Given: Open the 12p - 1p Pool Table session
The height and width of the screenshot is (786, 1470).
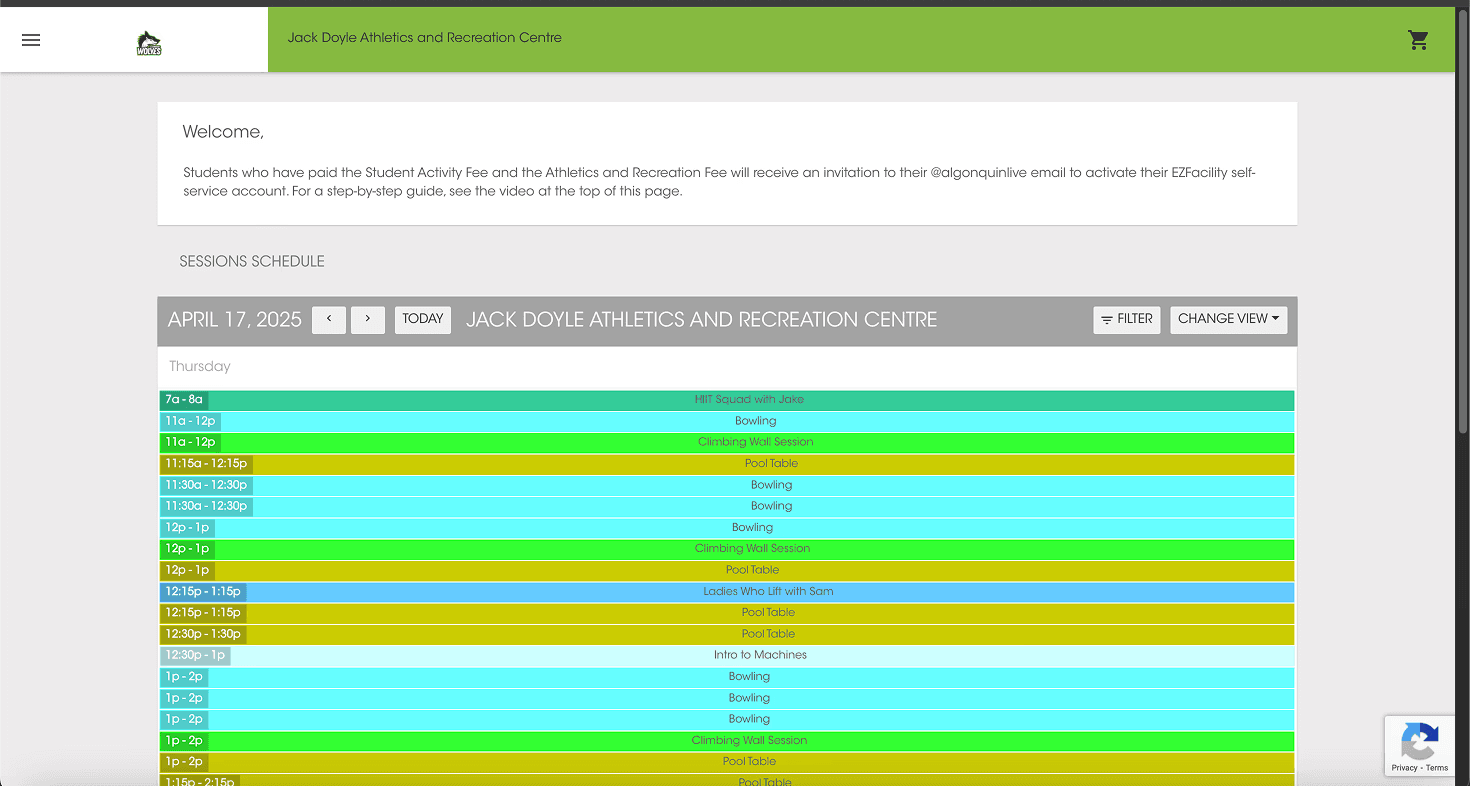Looking at the screenshot, I should click(x=727, y=570).
